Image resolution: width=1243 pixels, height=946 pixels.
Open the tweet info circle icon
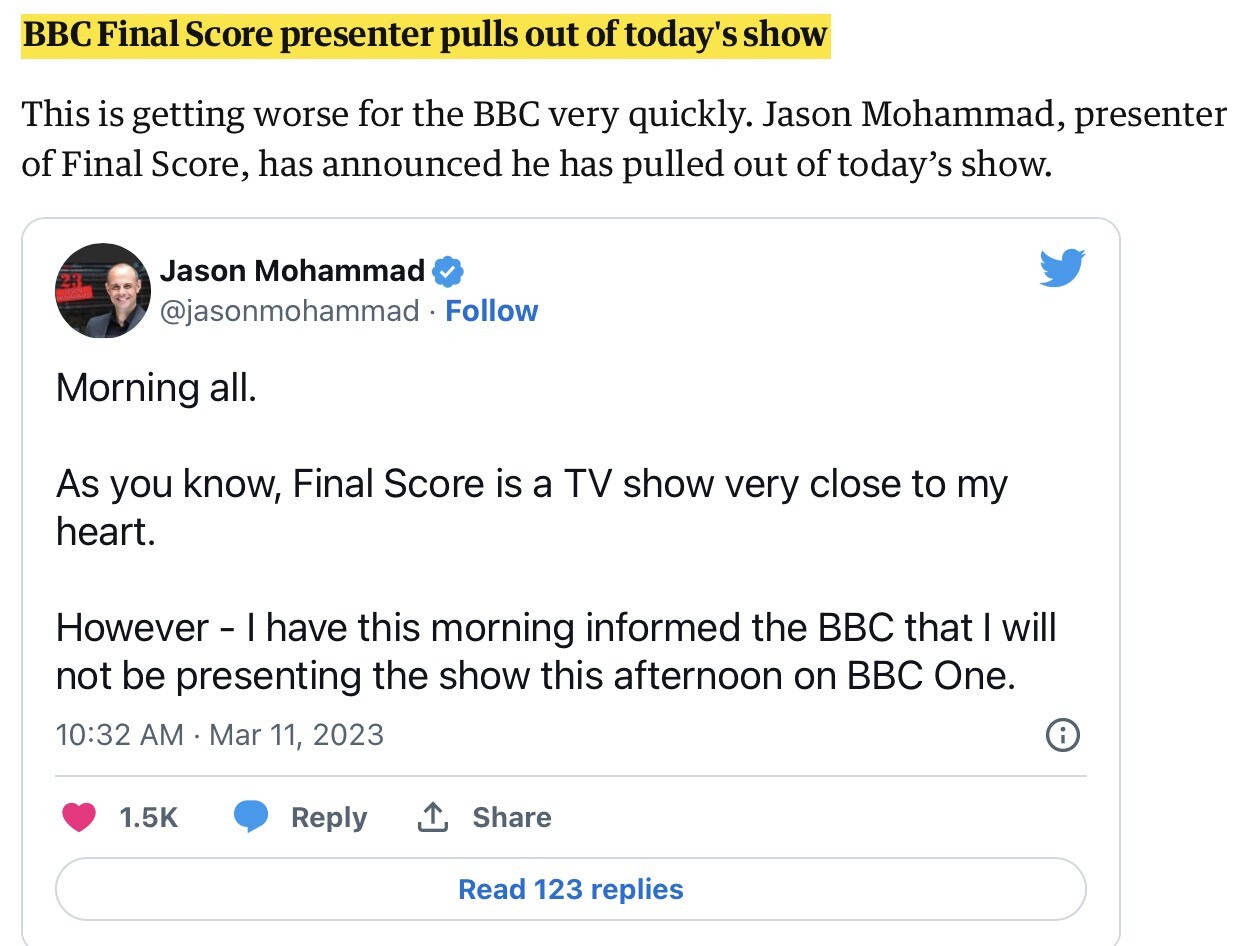coord(1062,736)
